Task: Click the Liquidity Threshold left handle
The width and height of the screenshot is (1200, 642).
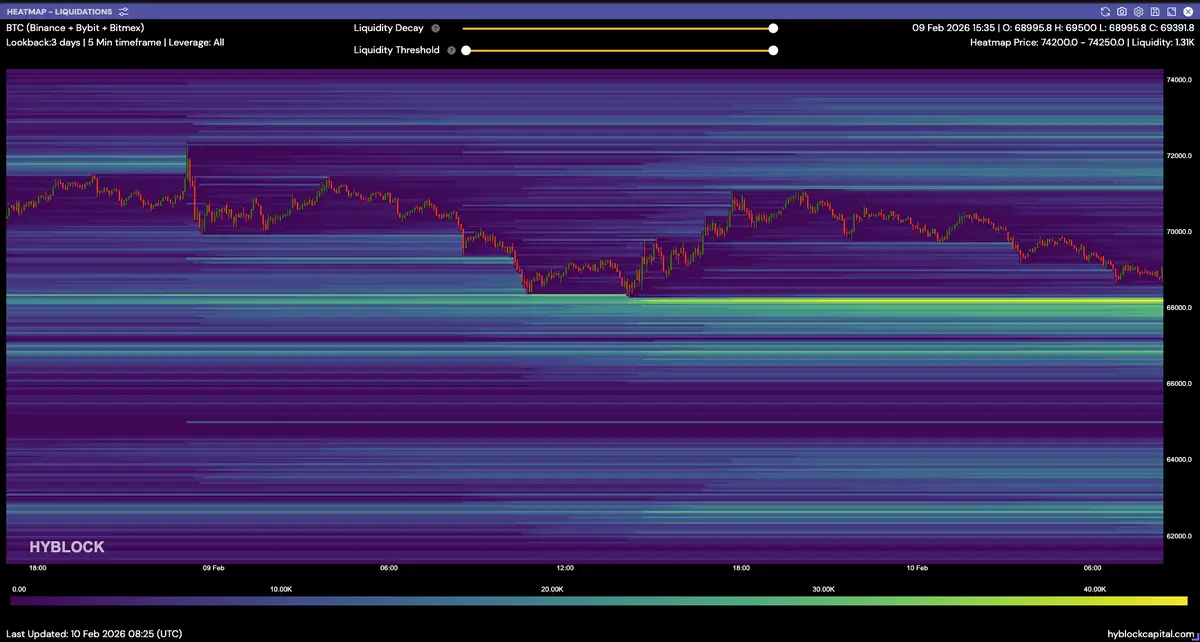Action: (463, 50)
